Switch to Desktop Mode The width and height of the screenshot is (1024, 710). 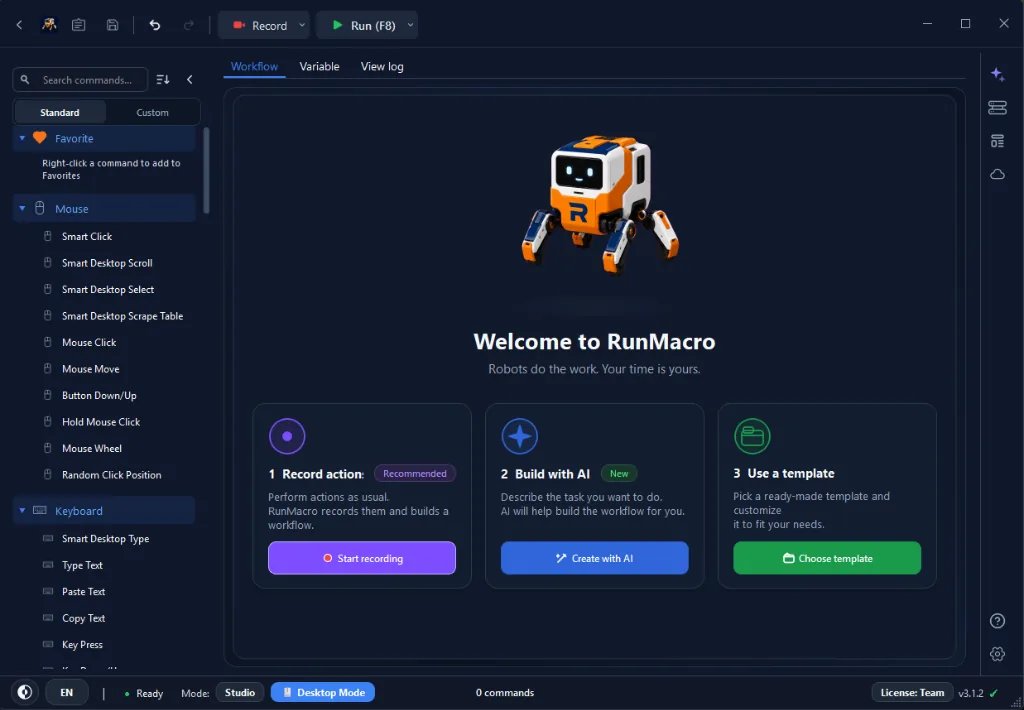pyautogui.click(x=323, y=692)
